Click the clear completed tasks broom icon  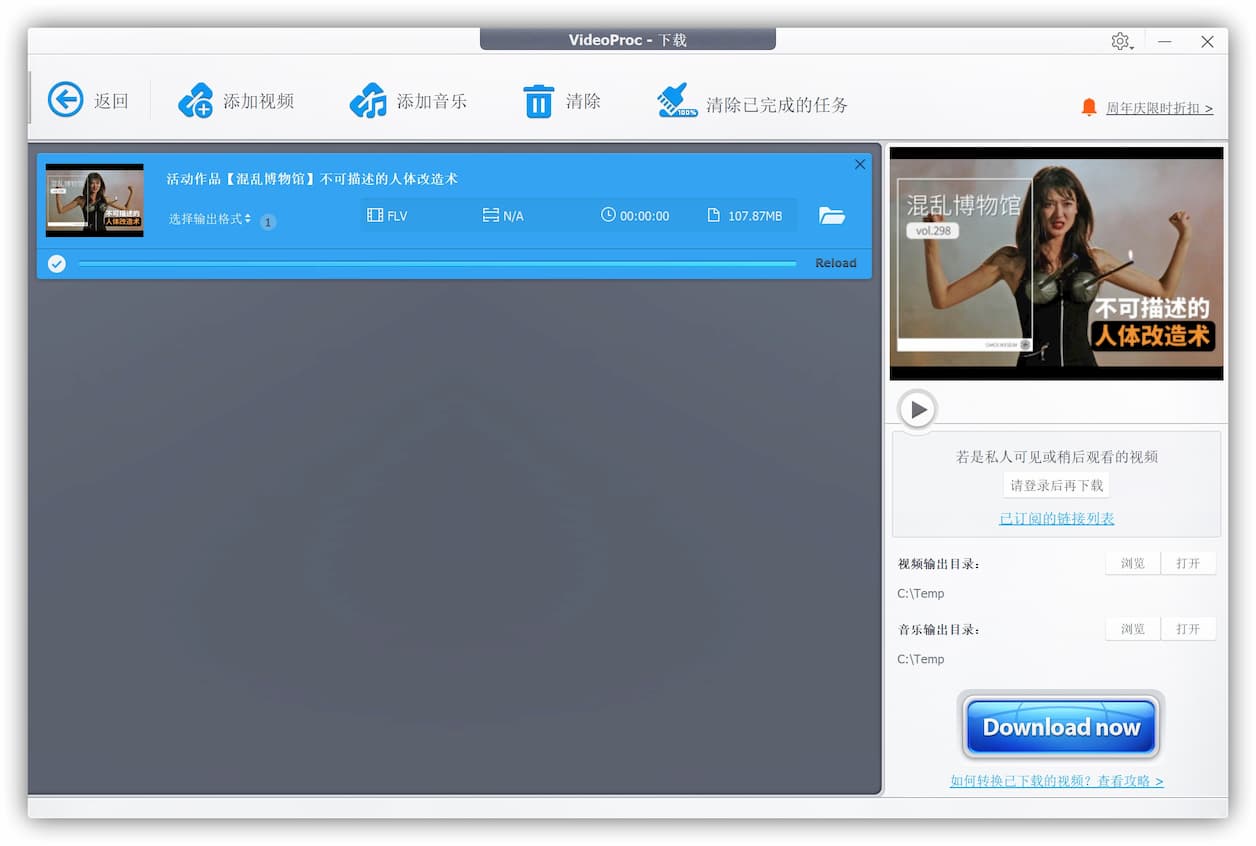677,101
